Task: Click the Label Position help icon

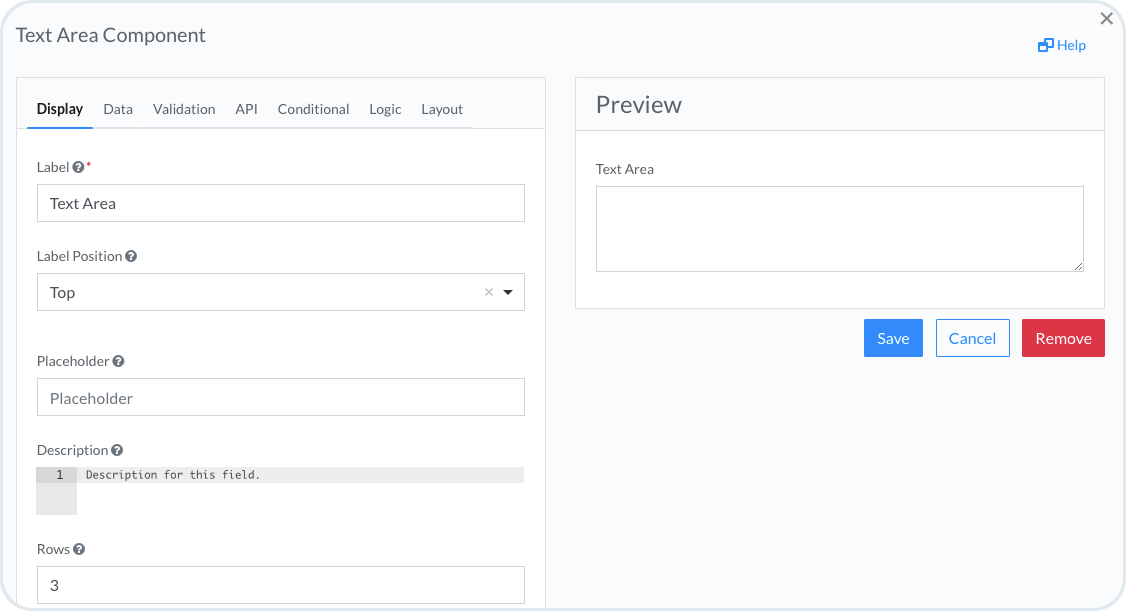Action: [x=131, y=257]
